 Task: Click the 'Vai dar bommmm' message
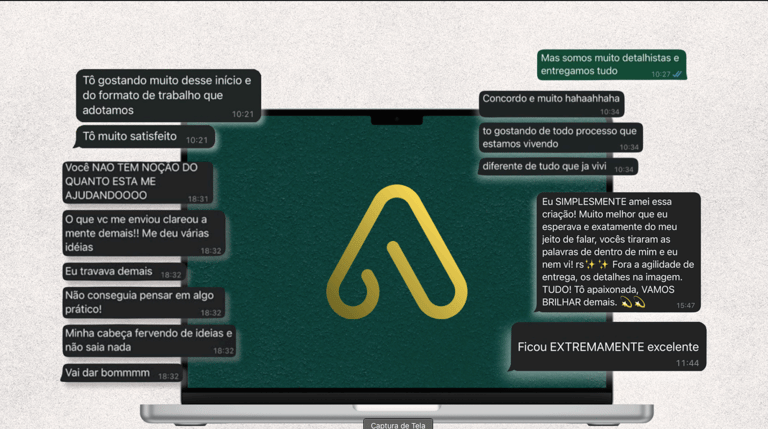pos(122,374)
